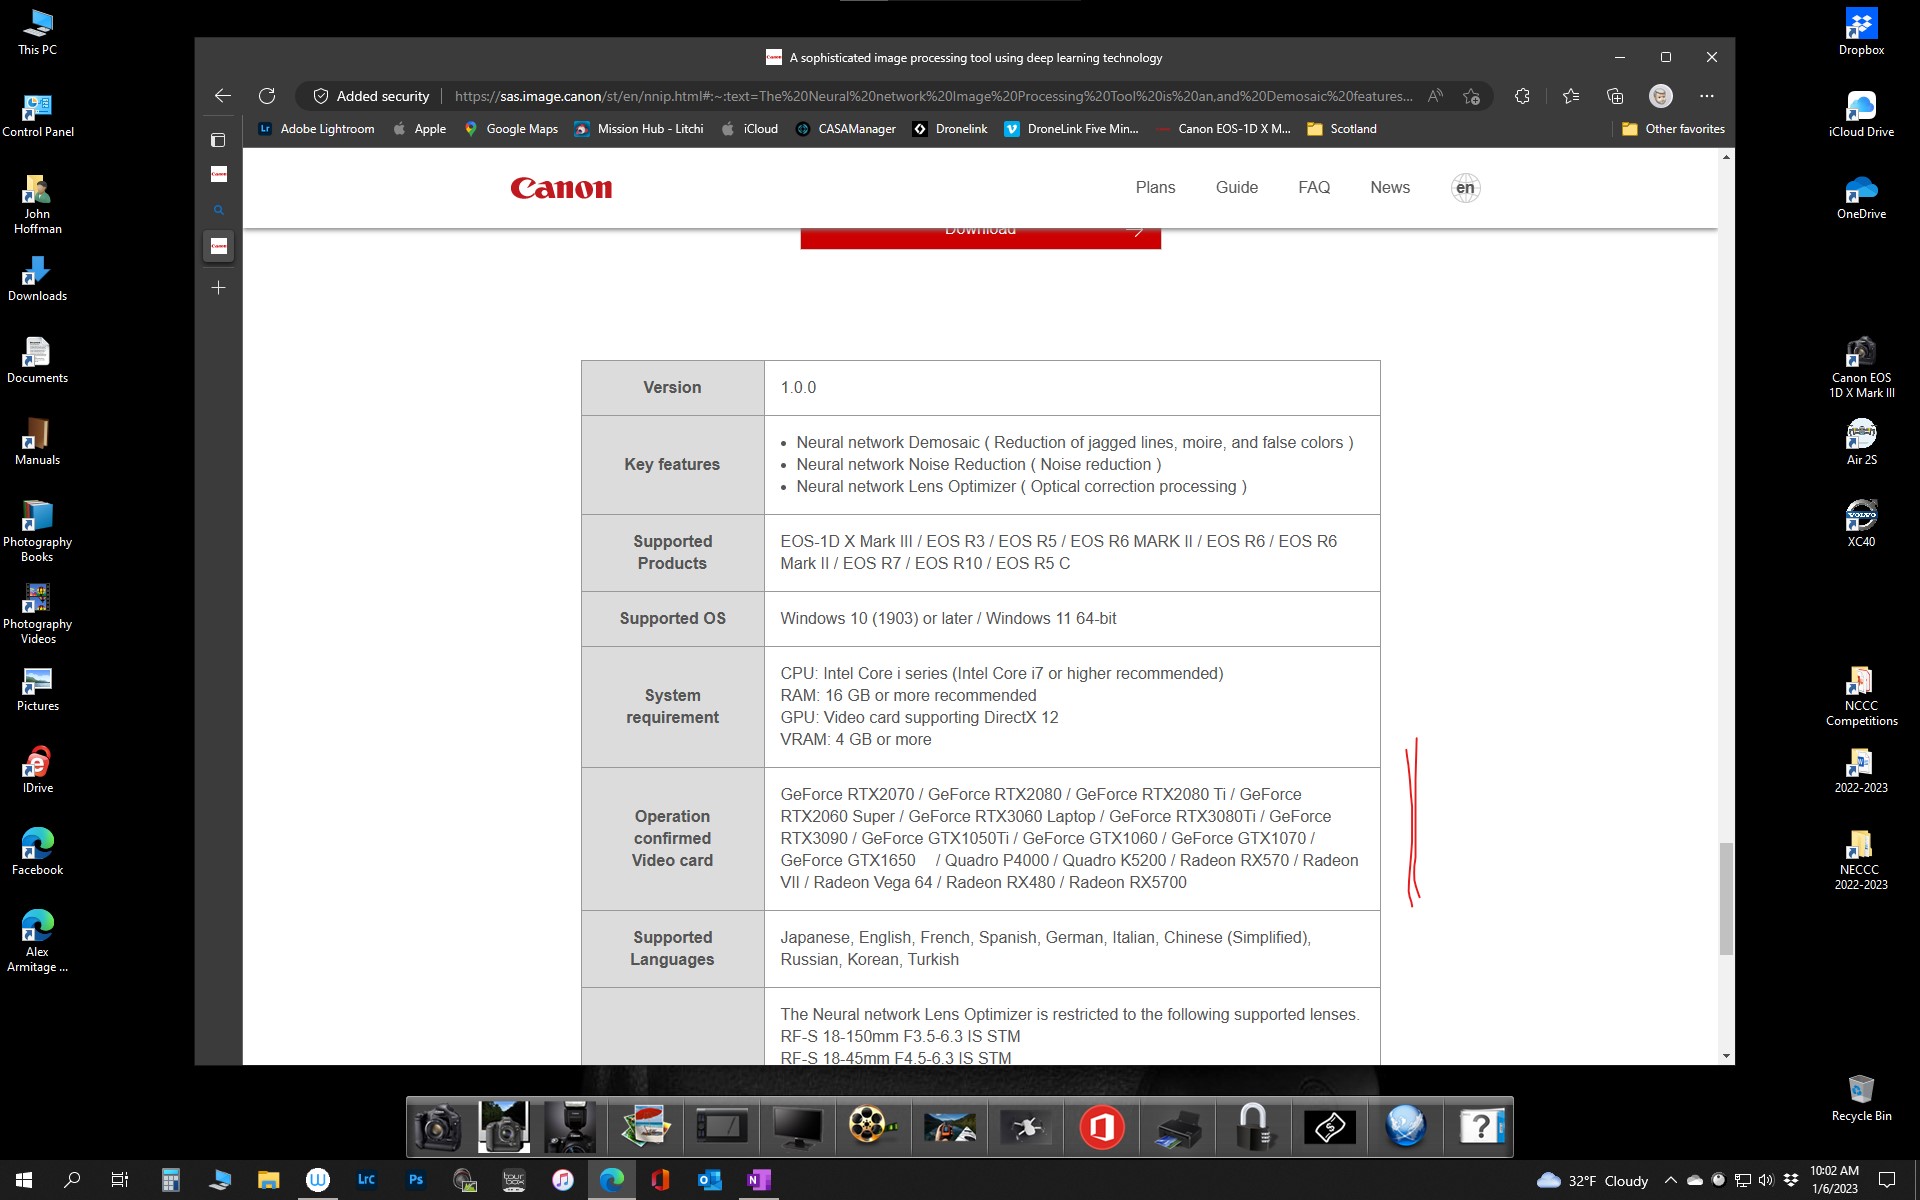Viewport: 1920px width, 1200px height.
Task: Refresh the Canon page
Action: coord(267,96)
